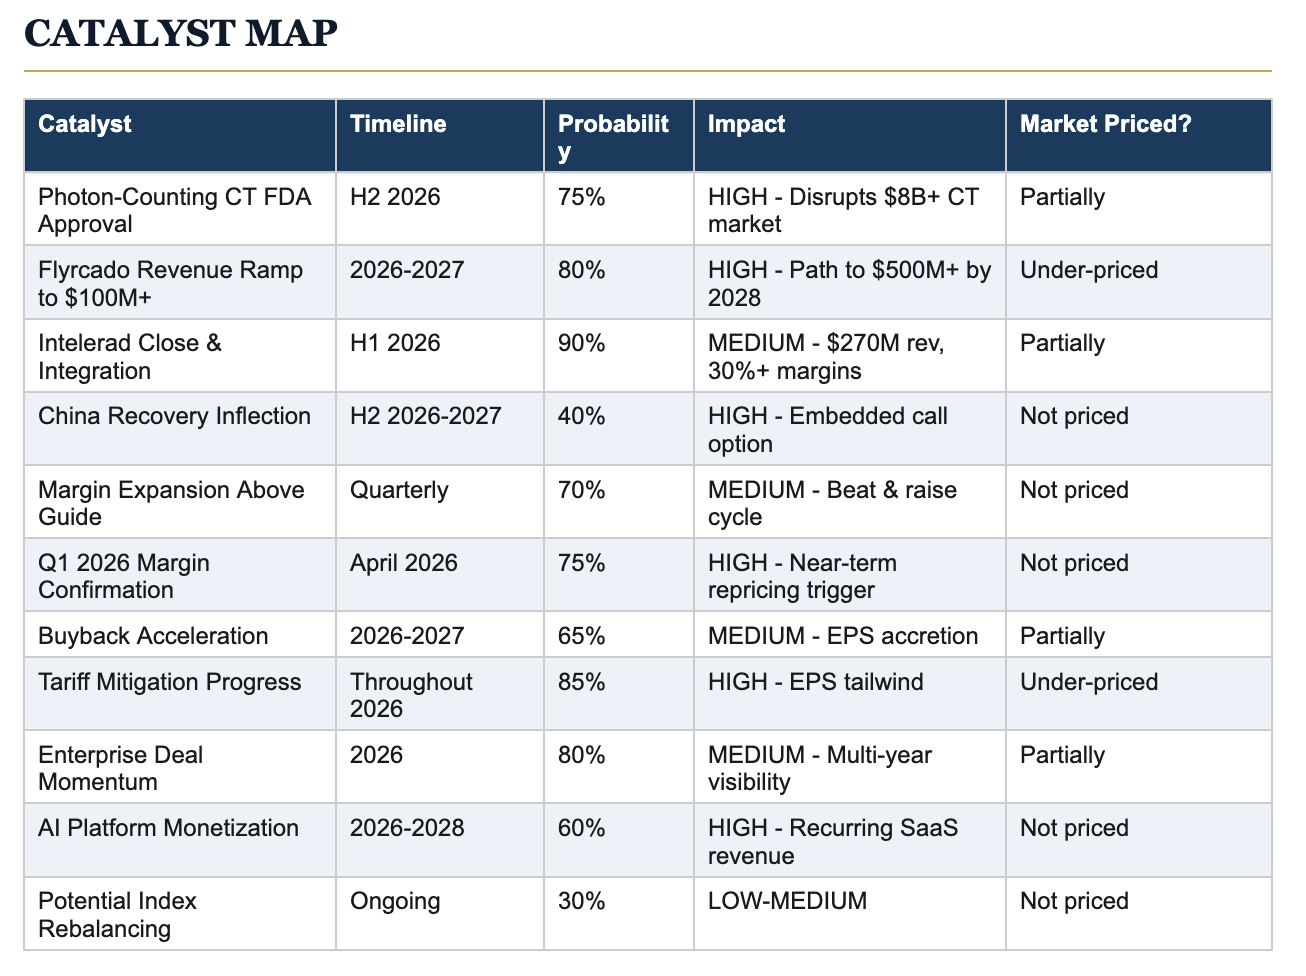Click Intelerad Close & Integration cell
Viewport: 1306px width, 976px height.
click(180, 355)
